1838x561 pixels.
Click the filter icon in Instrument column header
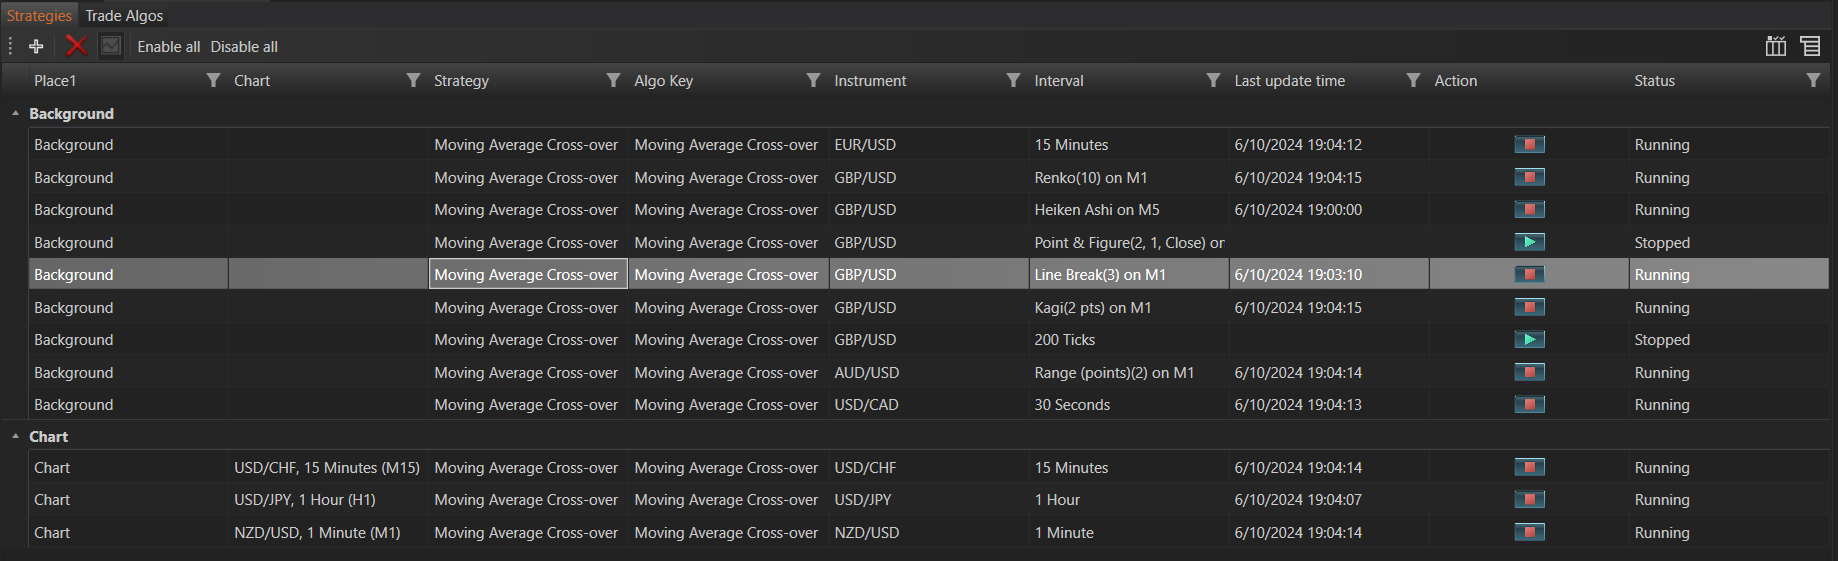pyautogui.click(x=1013, y=80)
